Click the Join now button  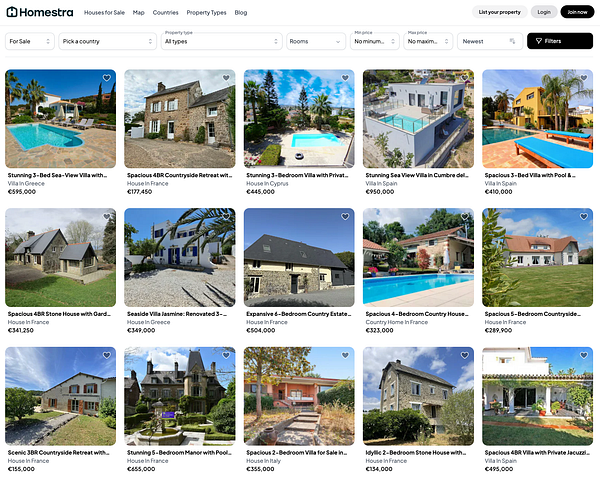click(577, 12)
